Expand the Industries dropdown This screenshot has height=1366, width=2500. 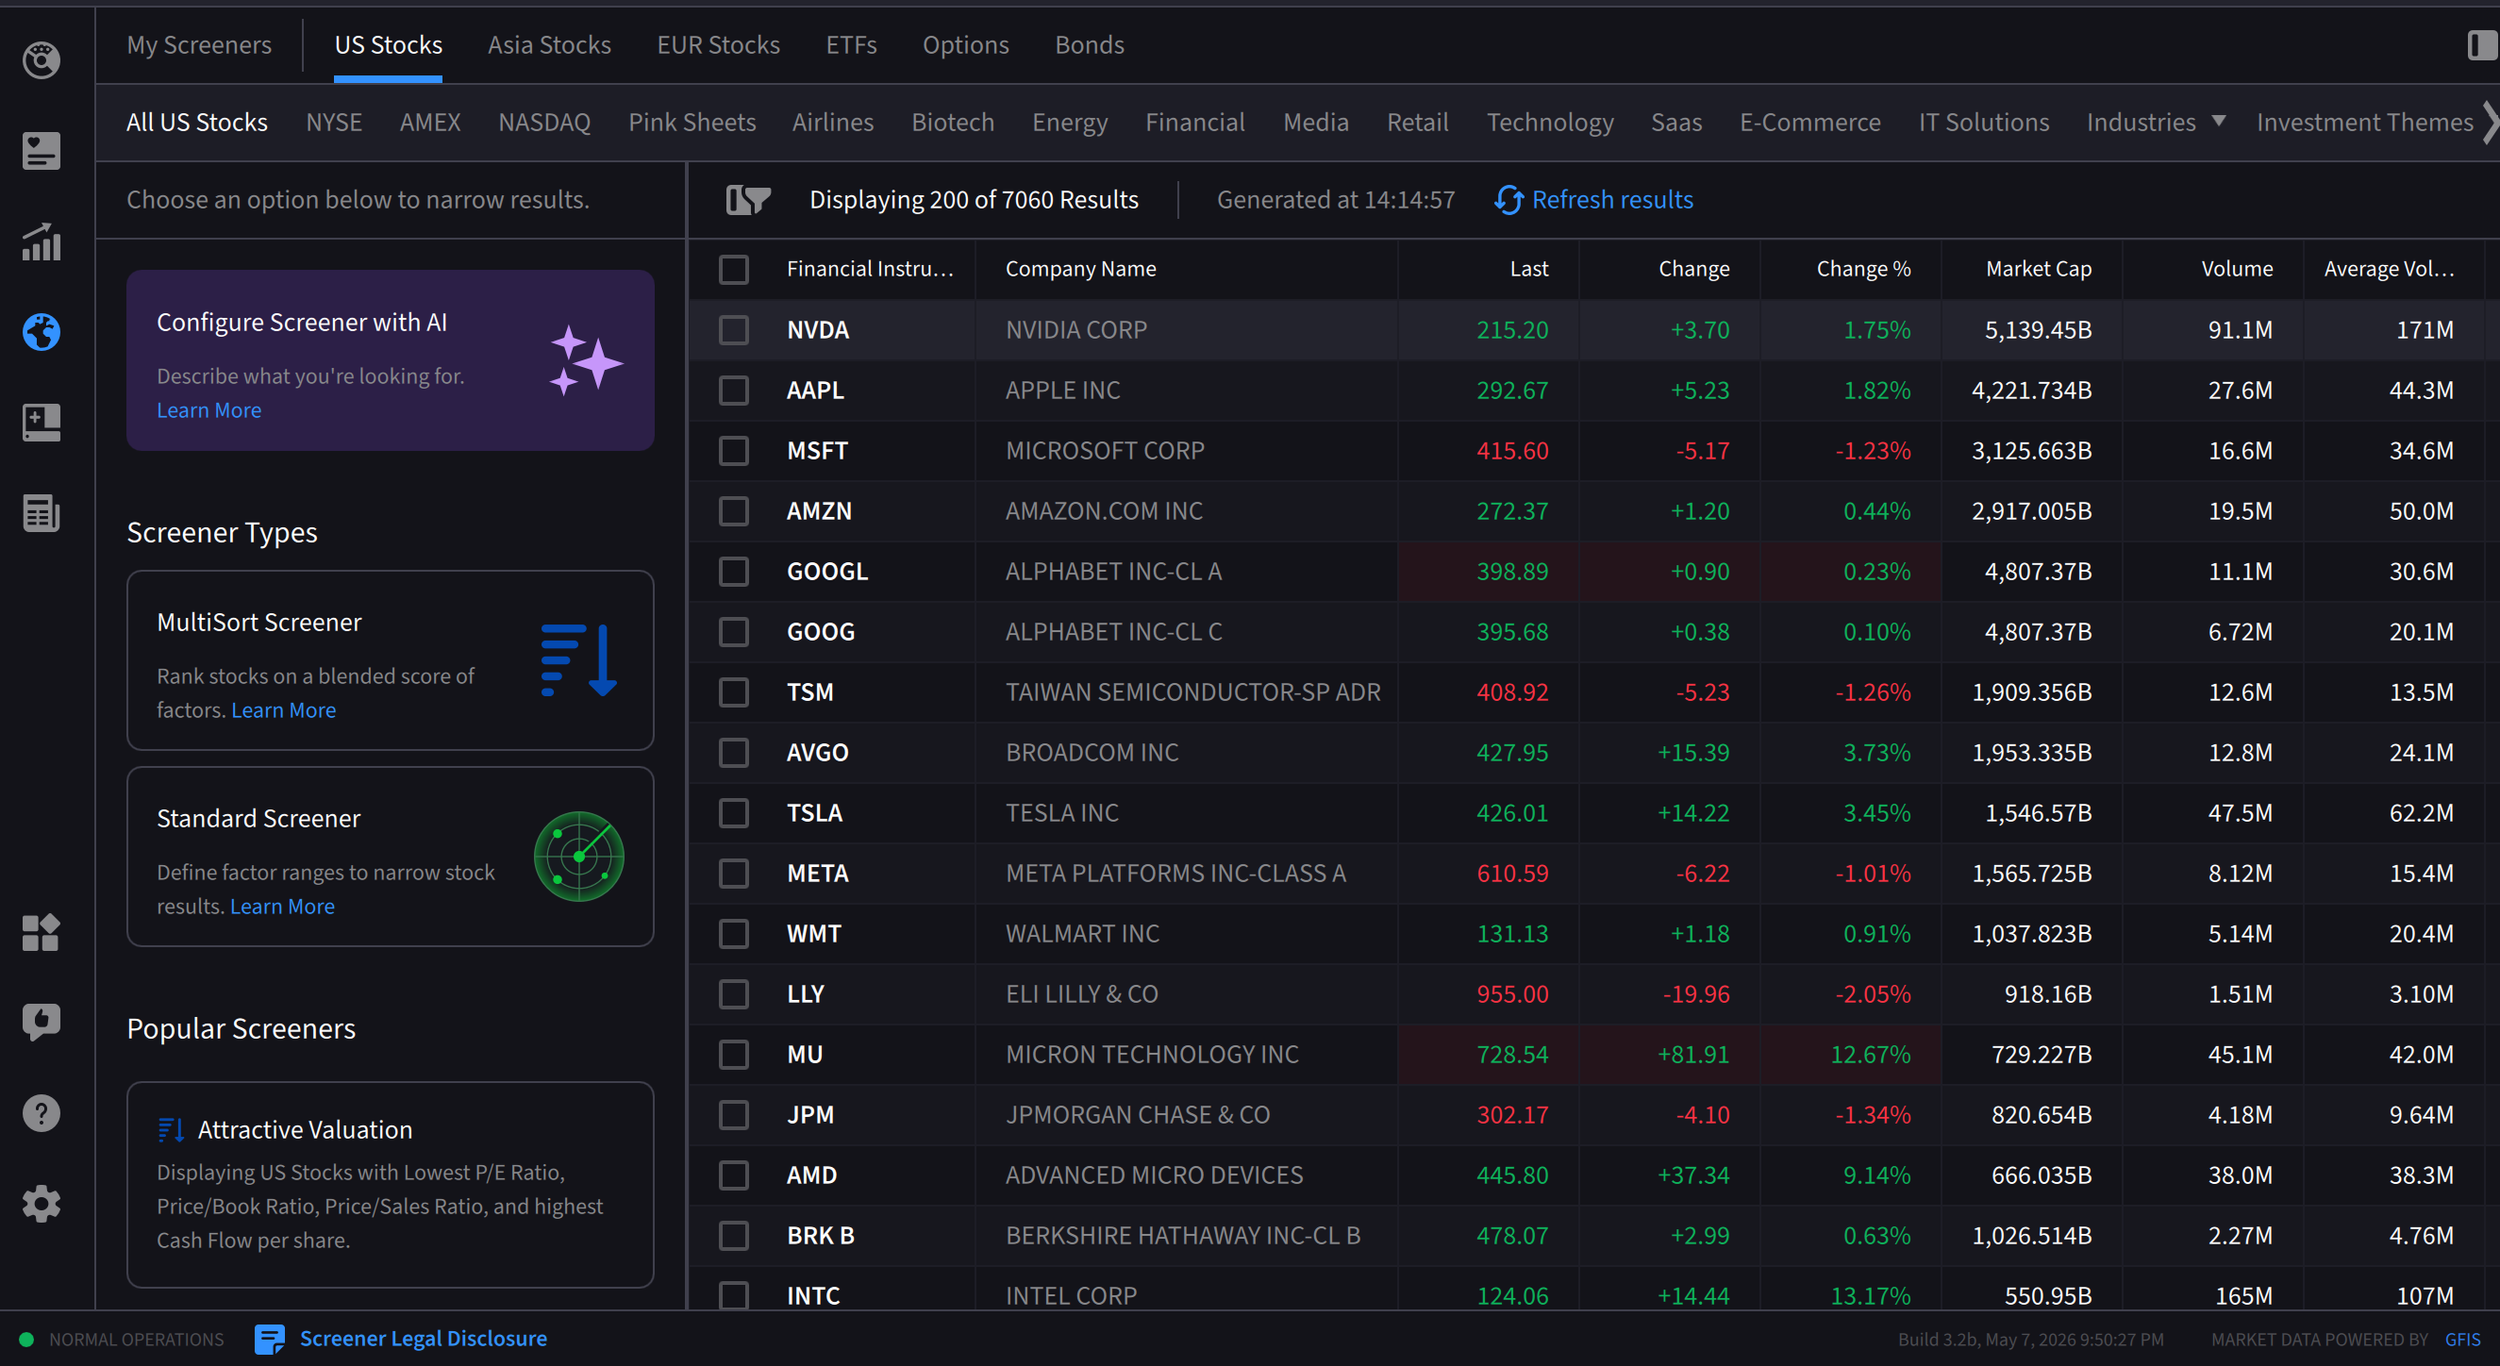[x=2156, y=122]
